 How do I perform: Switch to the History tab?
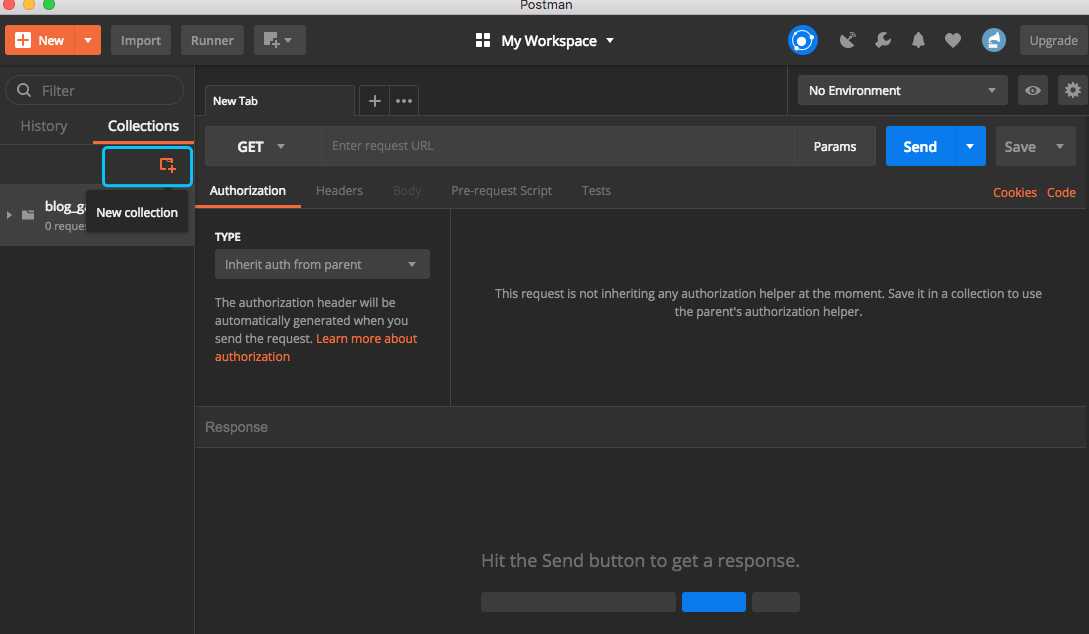tap(44, 126)
